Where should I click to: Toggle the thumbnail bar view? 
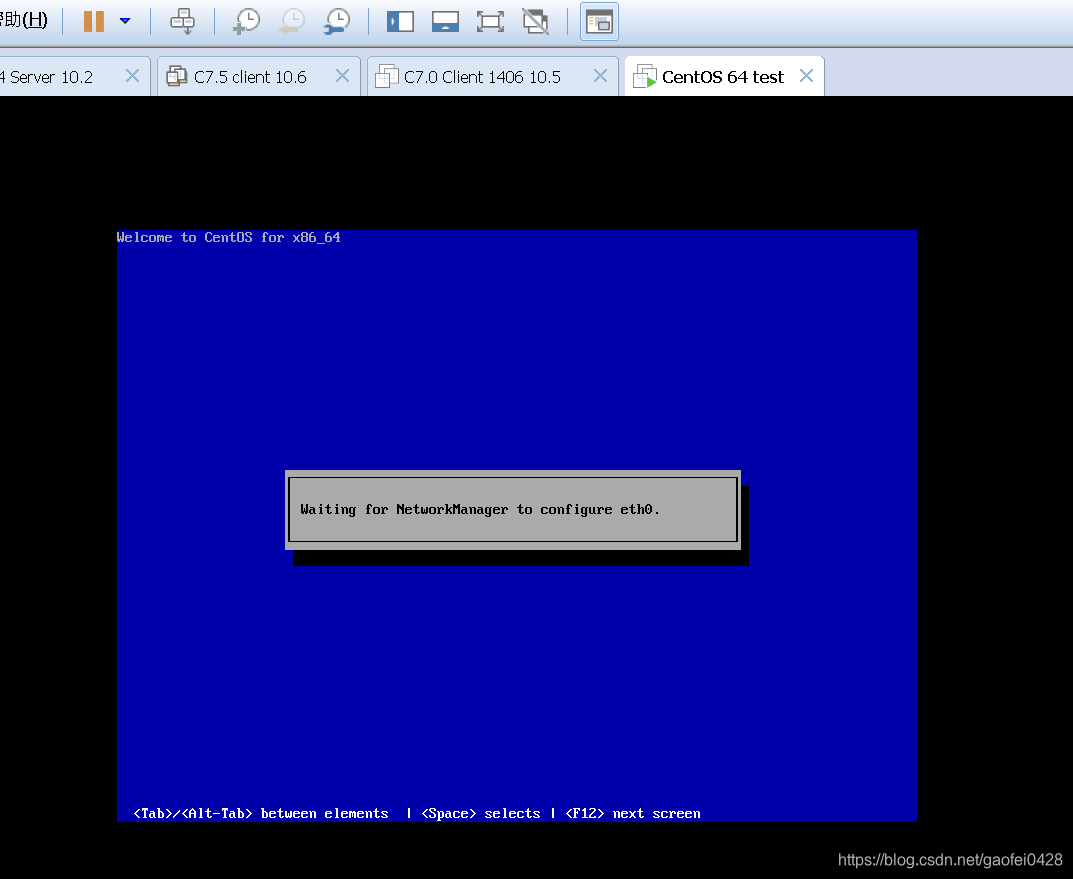tap(445, 21)
